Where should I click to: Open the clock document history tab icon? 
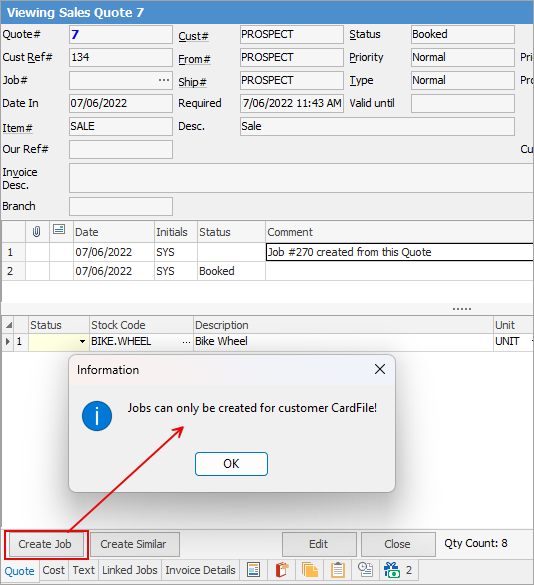[x=365, y=570]
